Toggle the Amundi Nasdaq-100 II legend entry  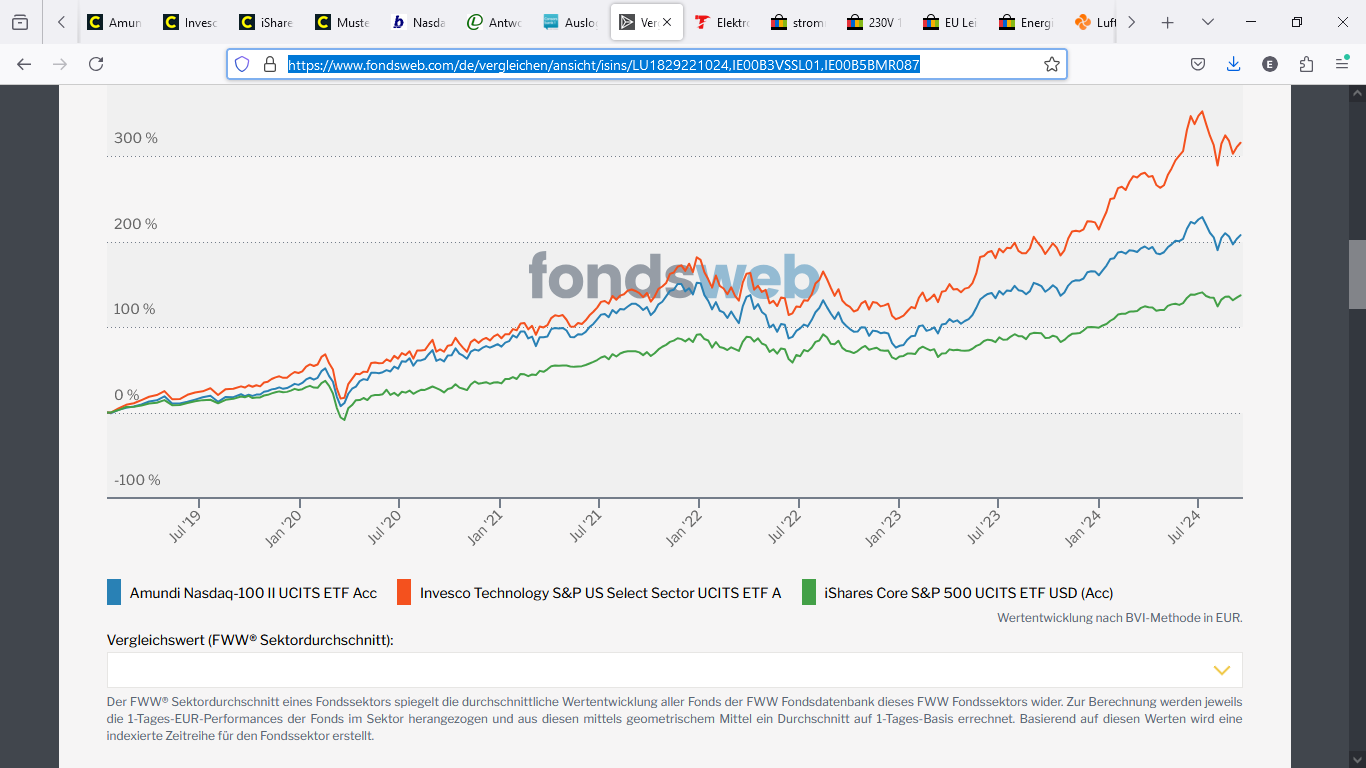tap(242, 593)
